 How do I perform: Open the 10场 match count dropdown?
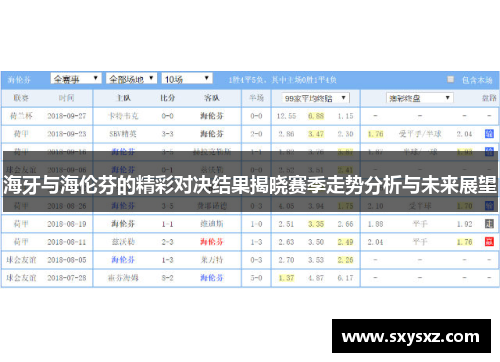(187, 79)
